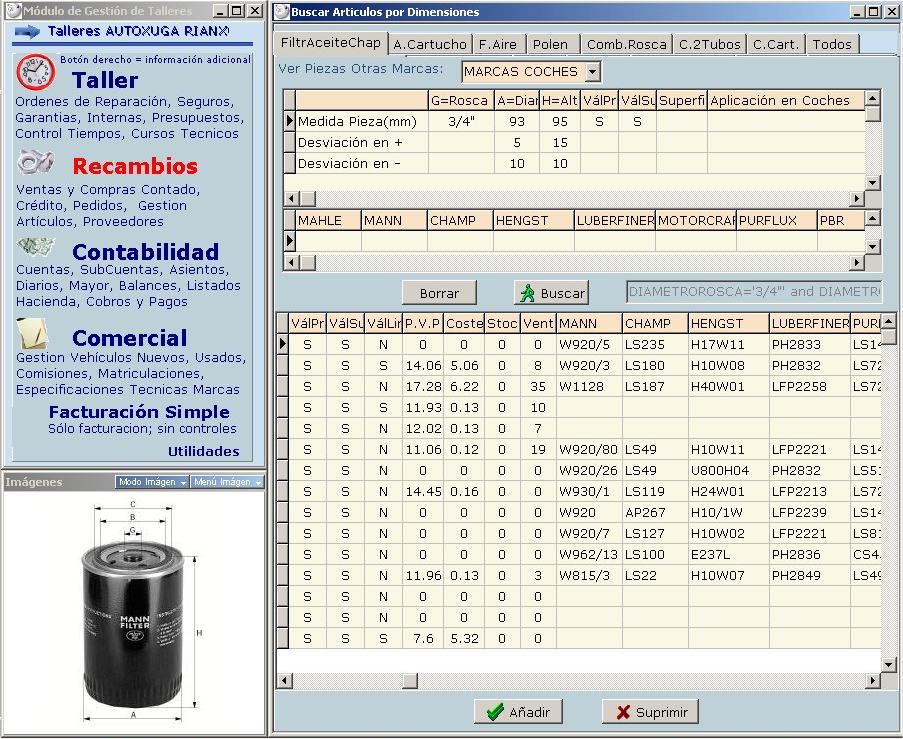Switch to the Todos tab
The height and width of the screenshot is (739, 903).
(x=832, y=44)
